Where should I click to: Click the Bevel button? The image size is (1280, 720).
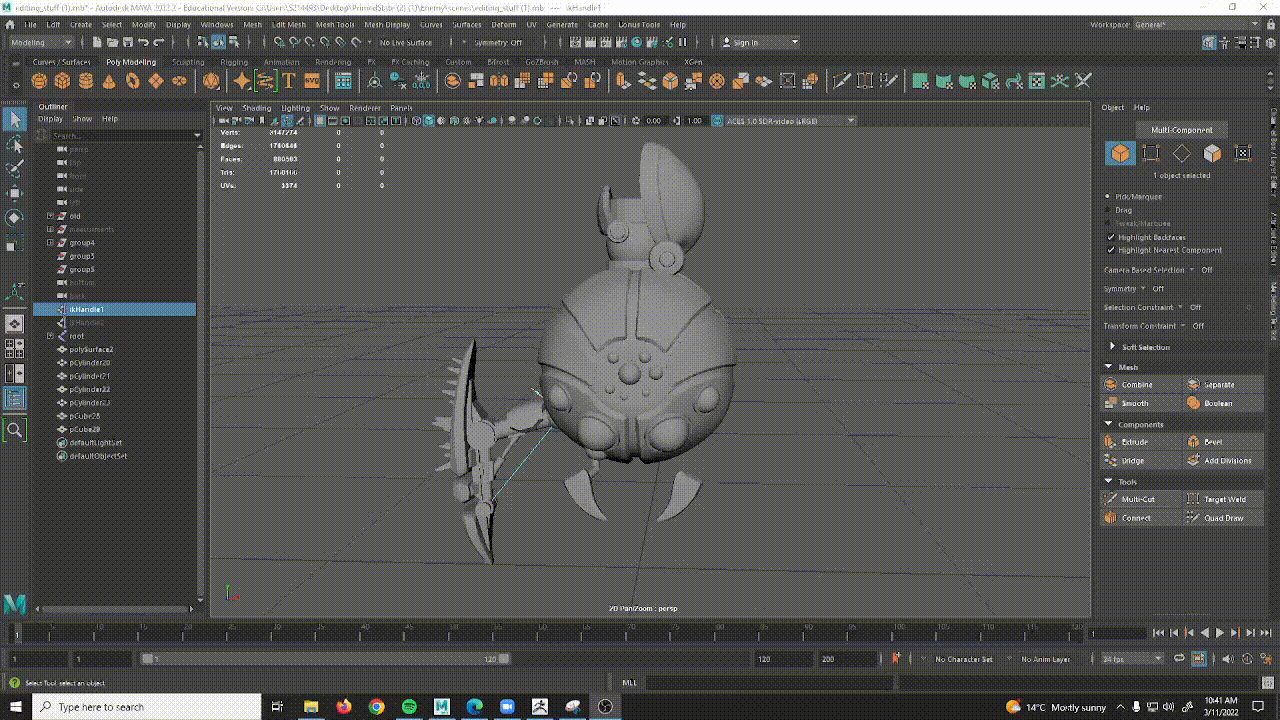[1224, 442]
